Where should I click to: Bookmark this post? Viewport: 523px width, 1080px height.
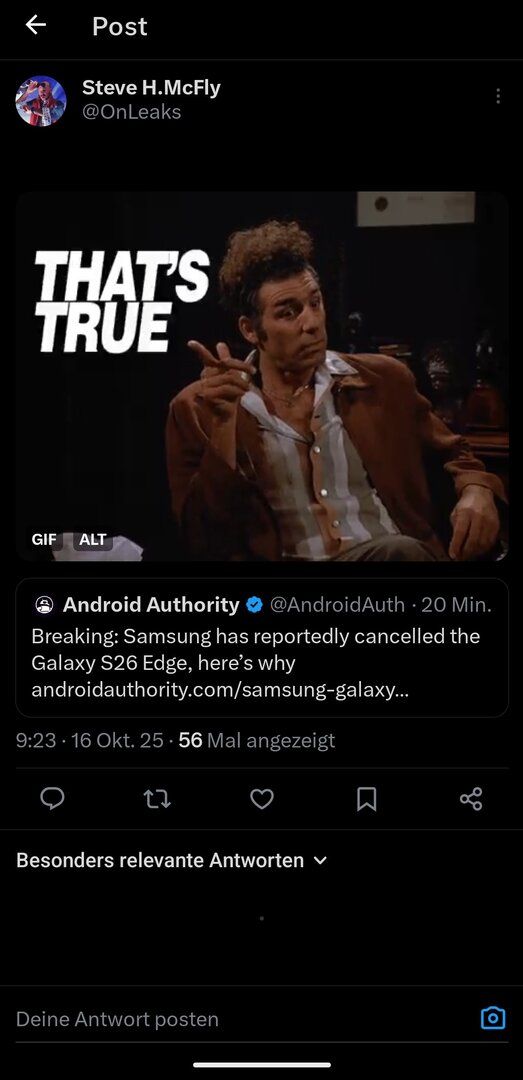tap(367, 799)
